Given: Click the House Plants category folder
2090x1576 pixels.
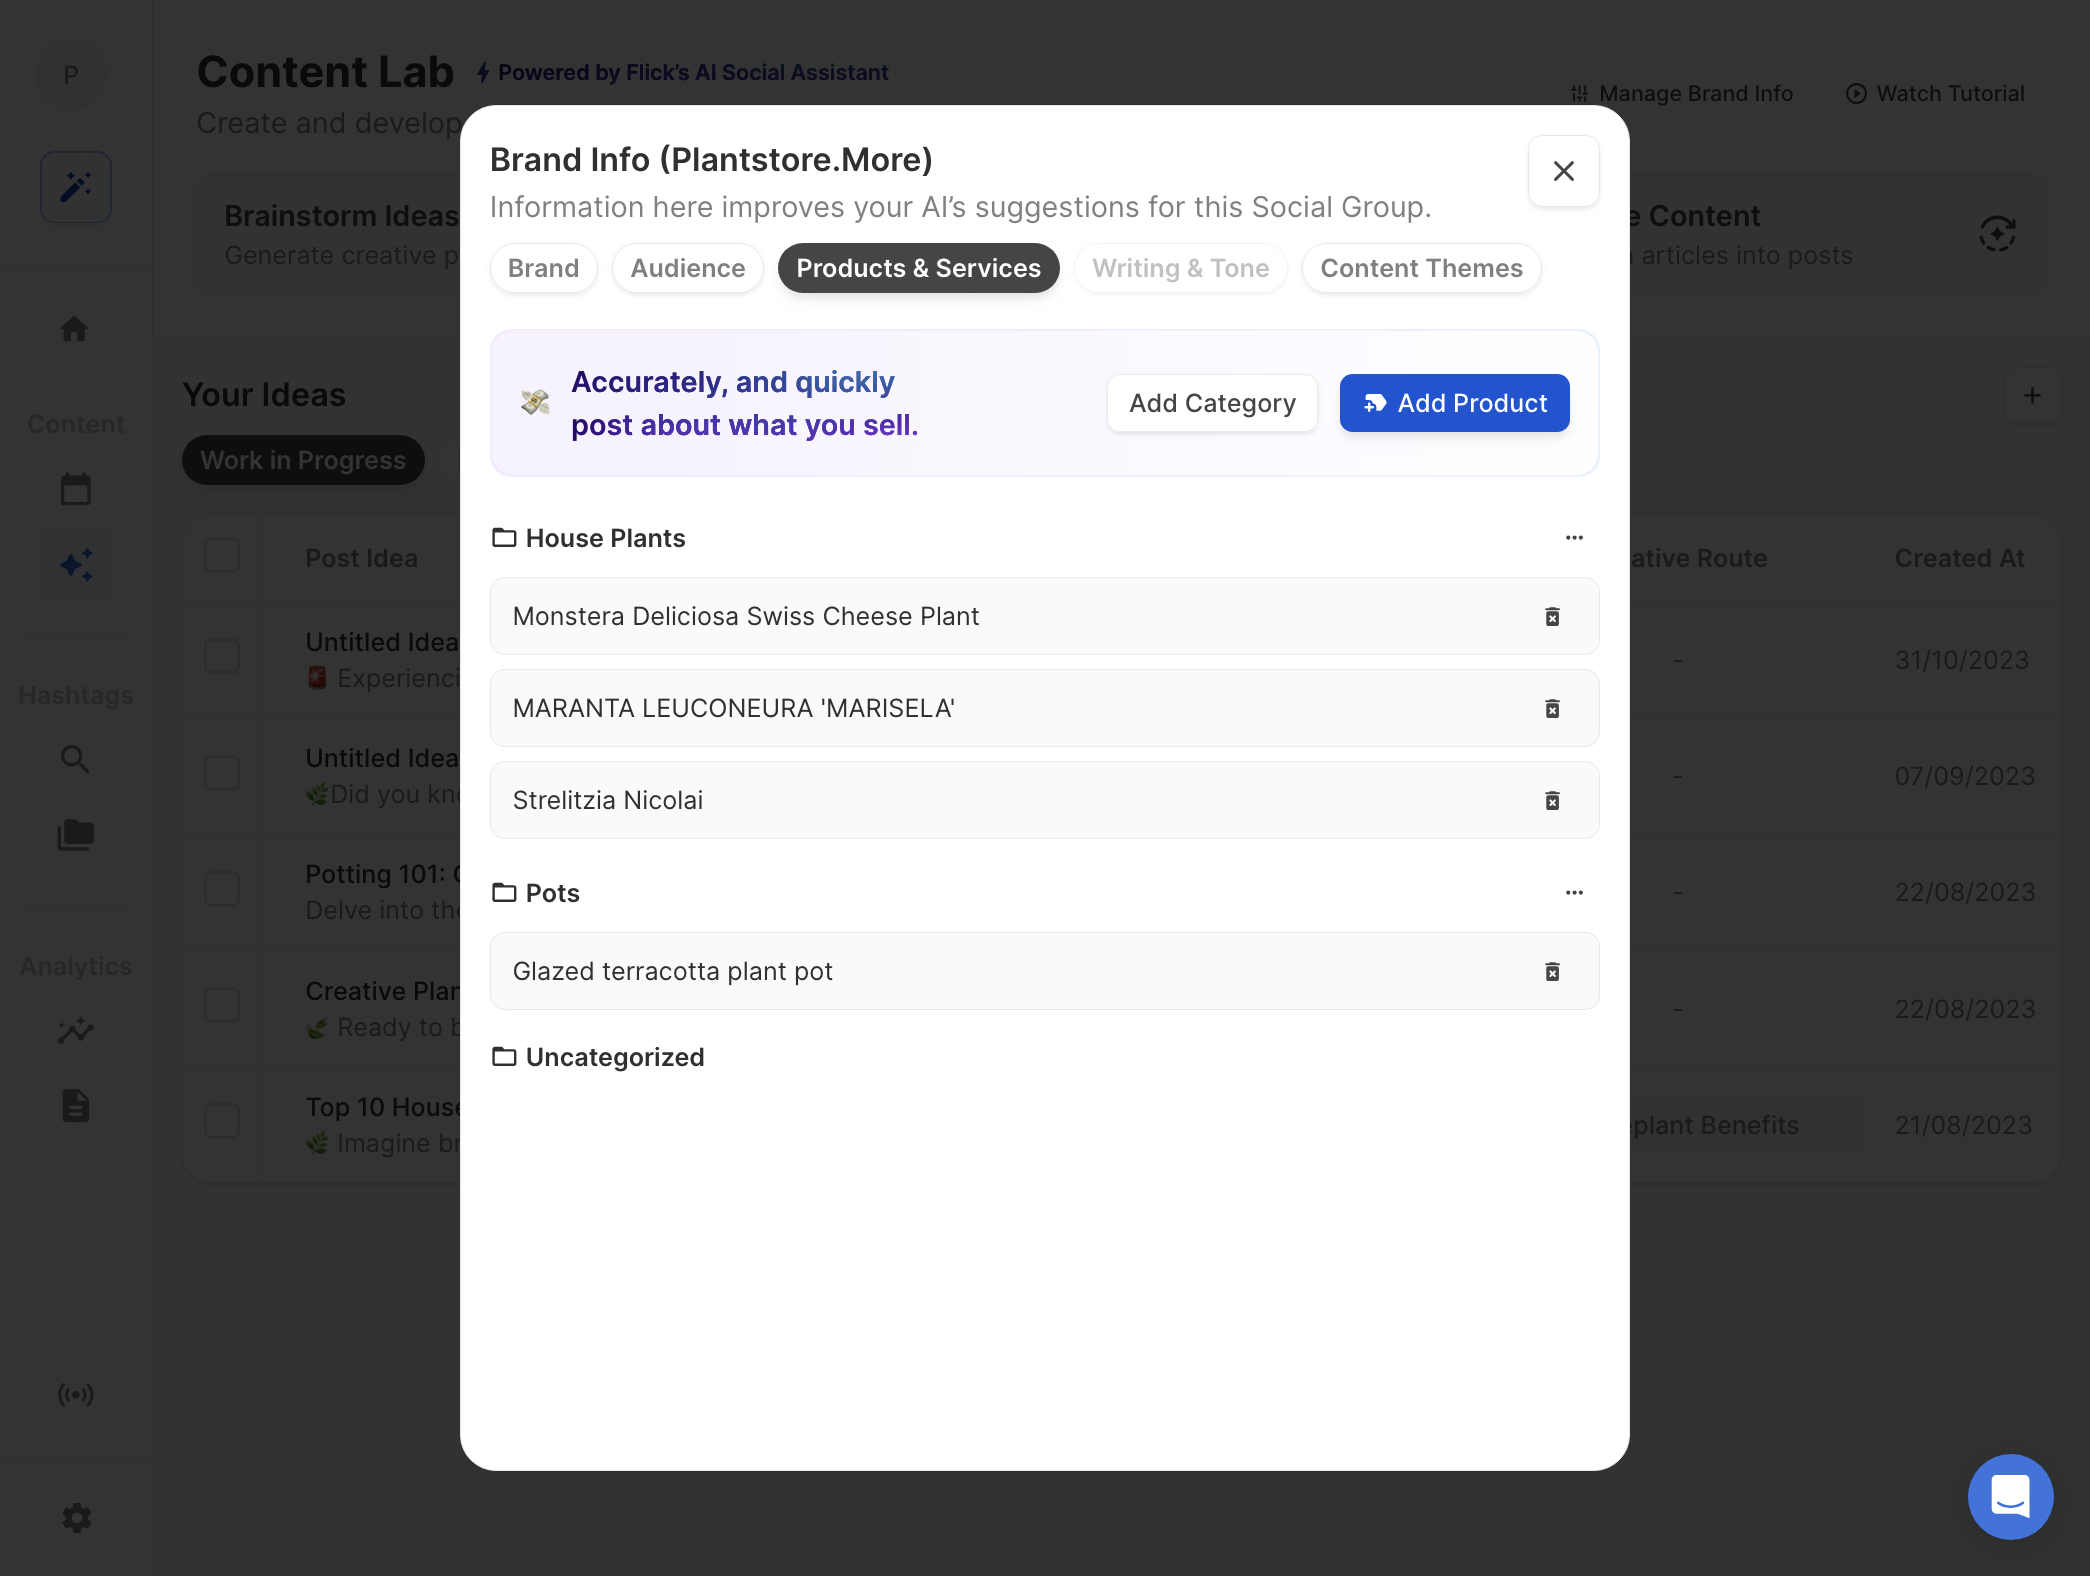Looking at the screenshot, I should [x=589, y=538].
